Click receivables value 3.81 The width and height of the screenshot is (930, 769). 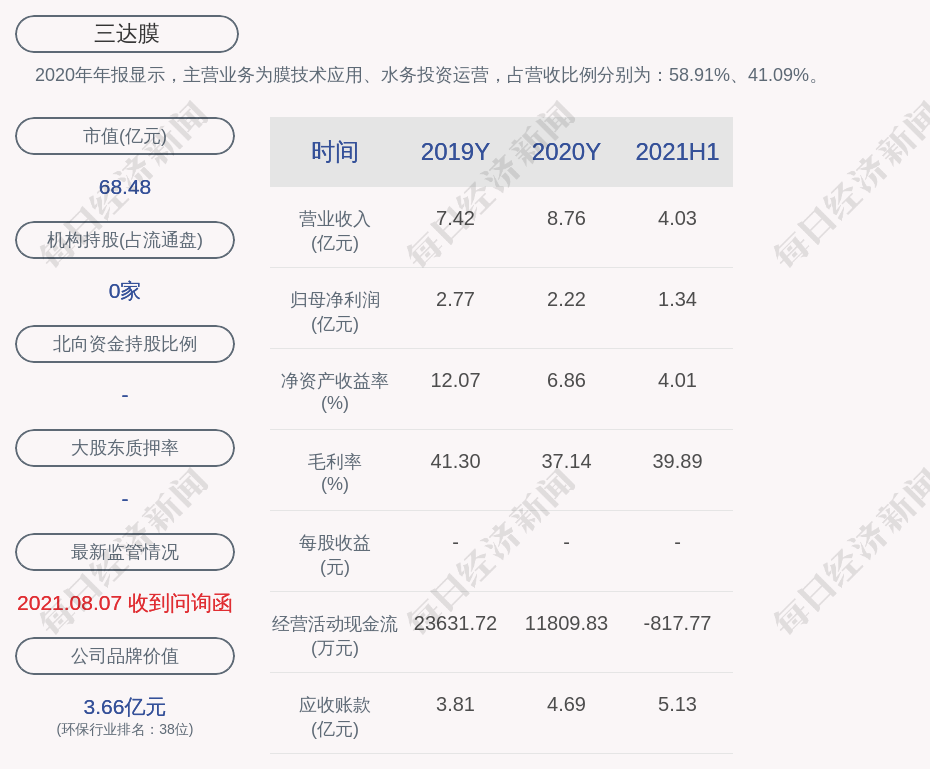coord(455,704)
